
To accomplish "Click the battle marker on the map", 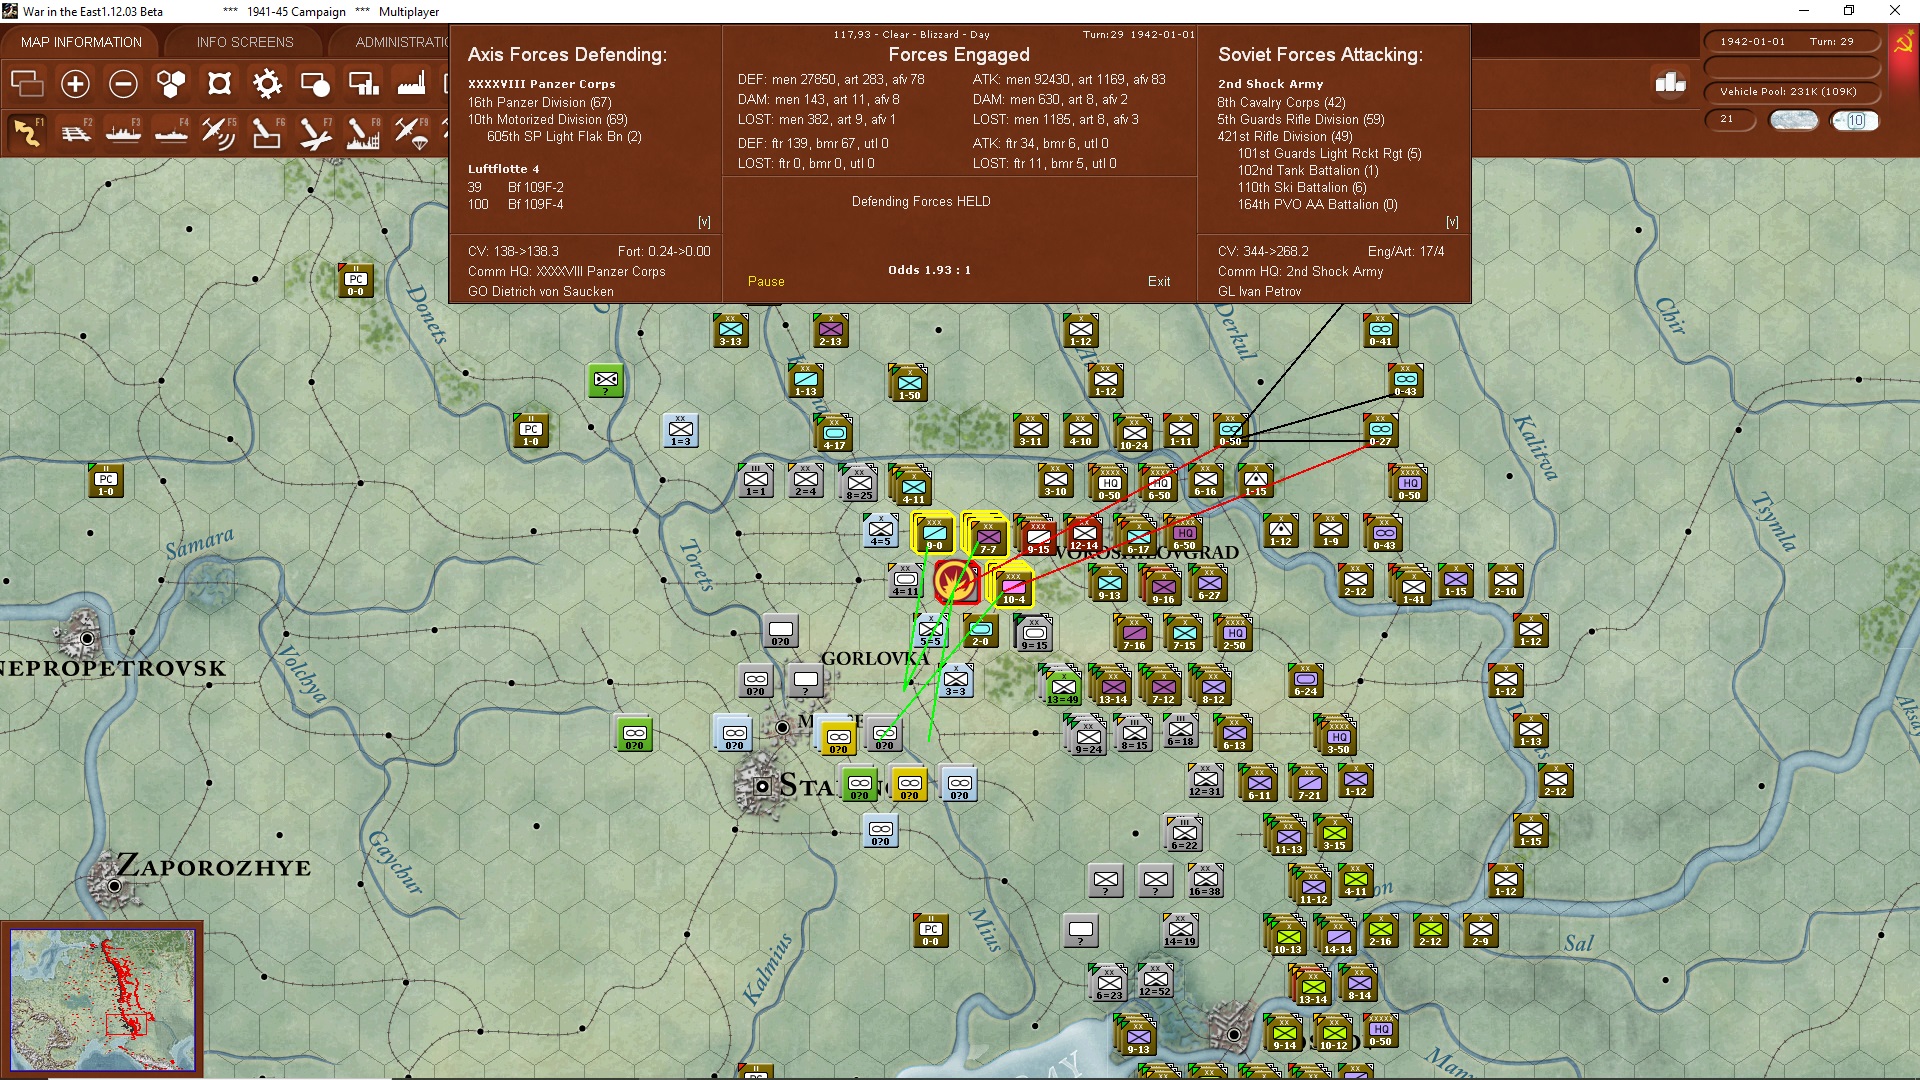I will pyautogui.click(x=955, y=581).
